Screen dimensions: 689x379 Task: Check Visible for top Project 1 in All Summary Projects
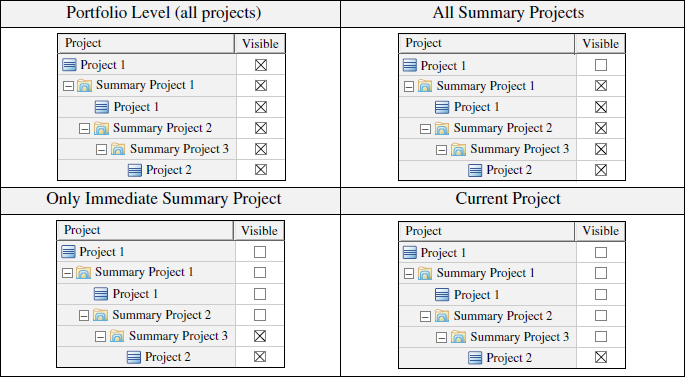[601, 65]
